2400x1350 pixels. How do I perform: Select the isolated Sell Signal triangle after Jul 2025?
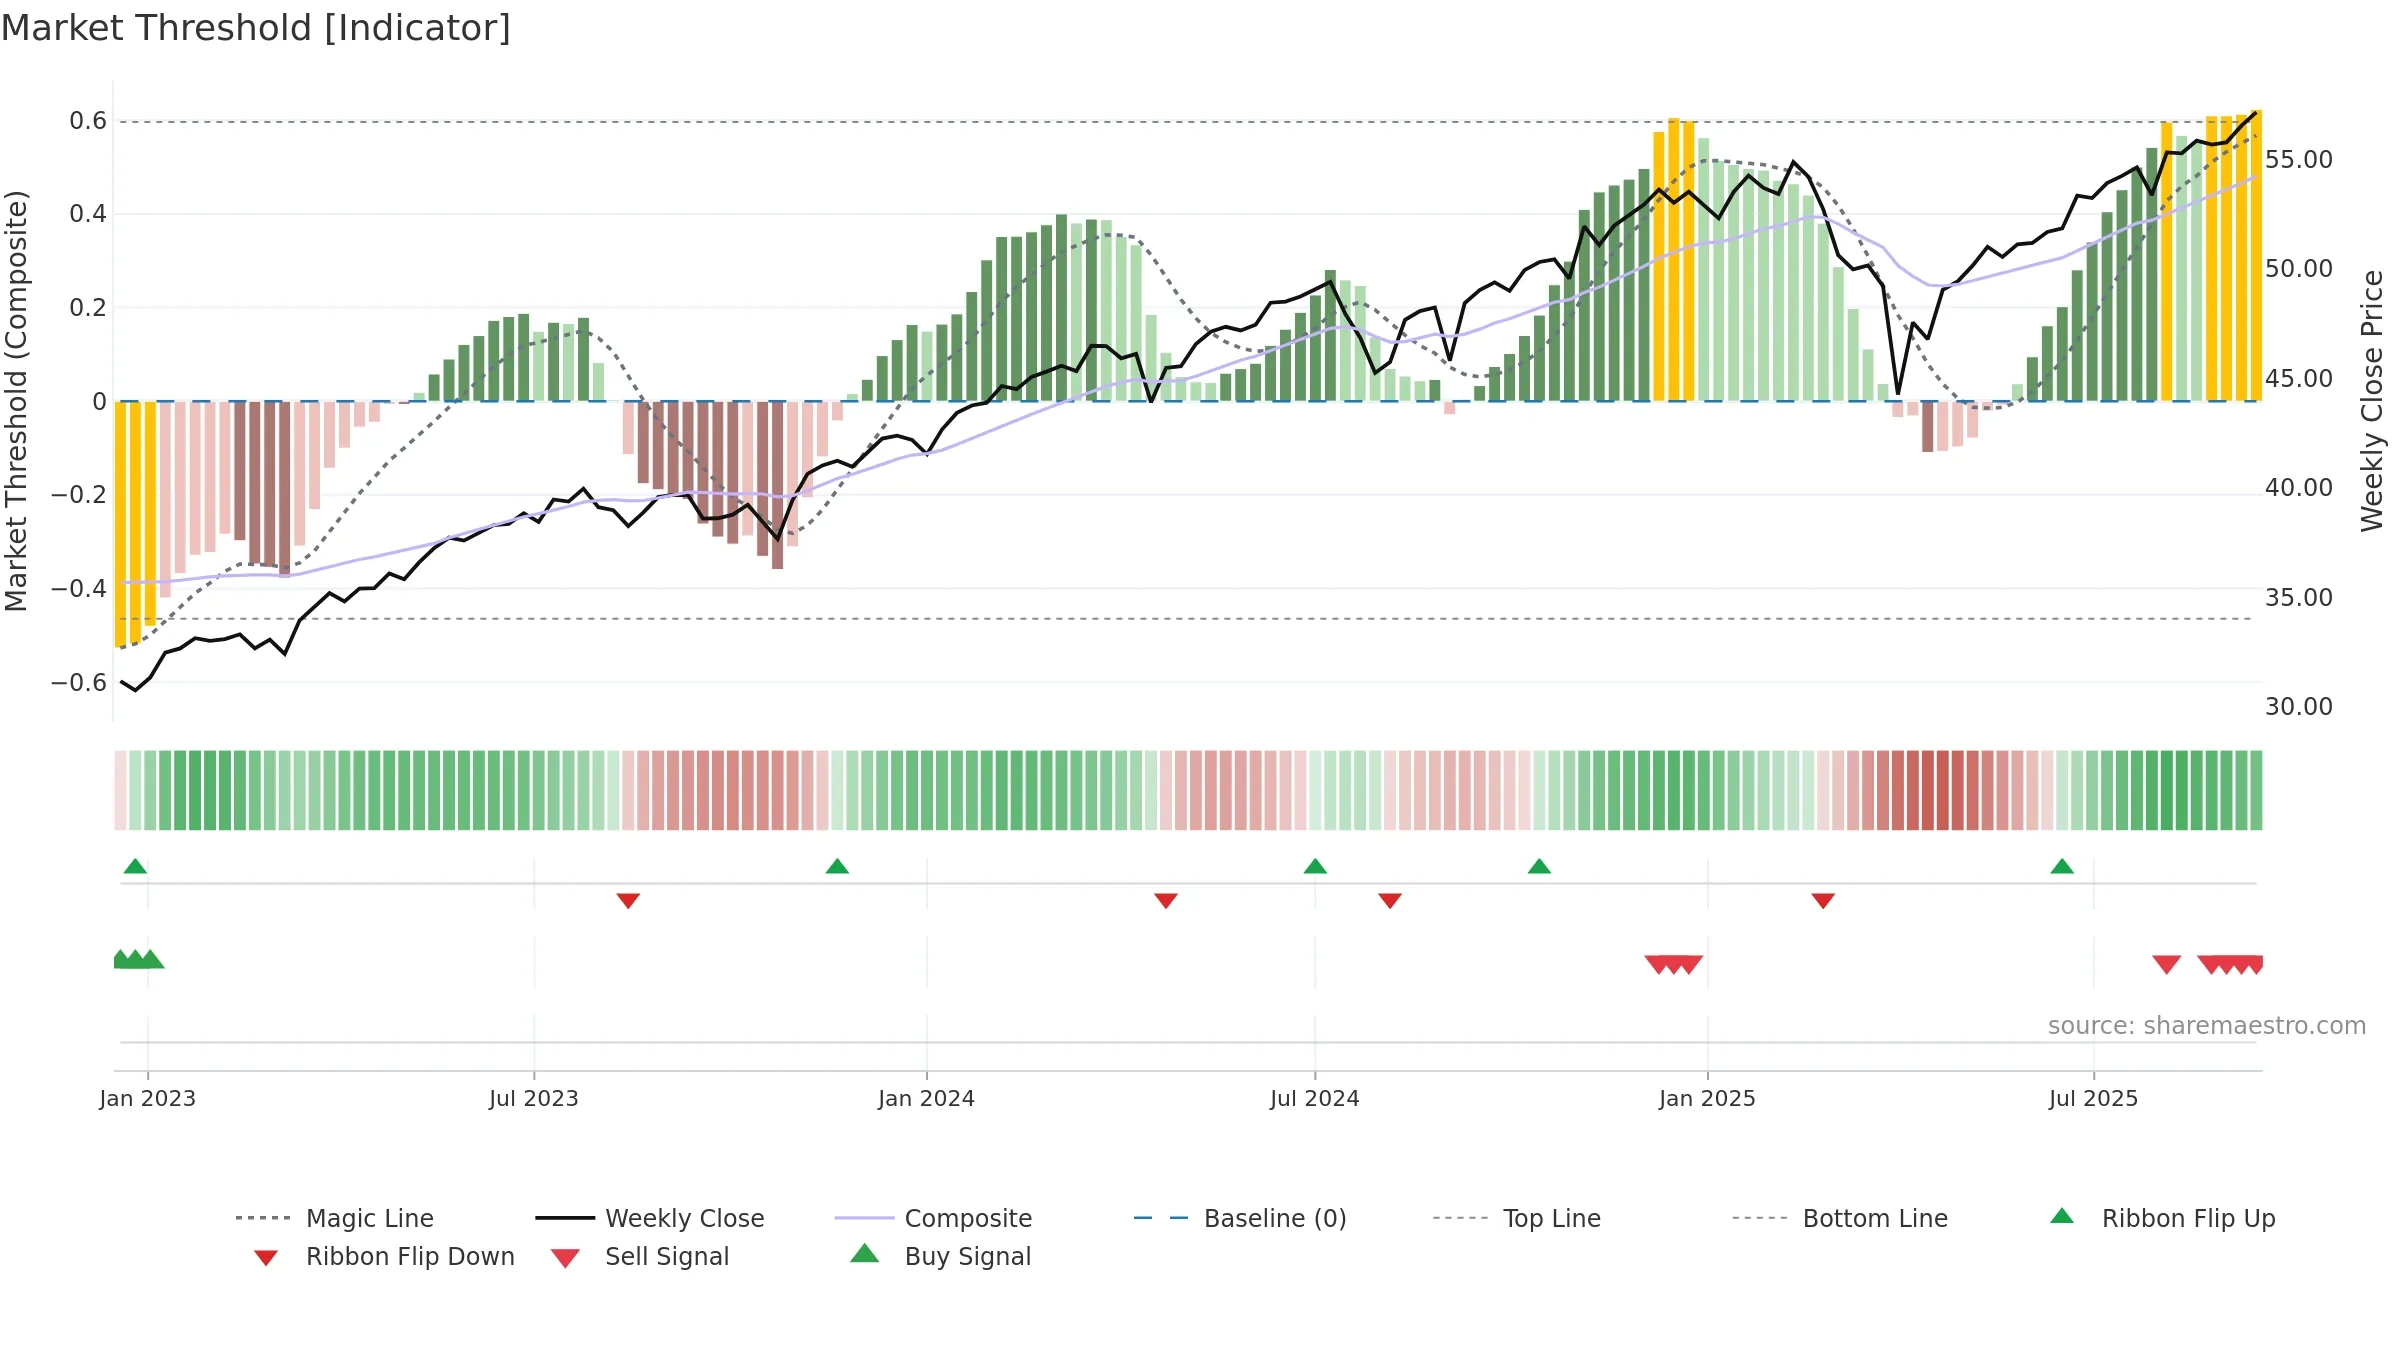pyautogui.click(x=2167, y=965)
